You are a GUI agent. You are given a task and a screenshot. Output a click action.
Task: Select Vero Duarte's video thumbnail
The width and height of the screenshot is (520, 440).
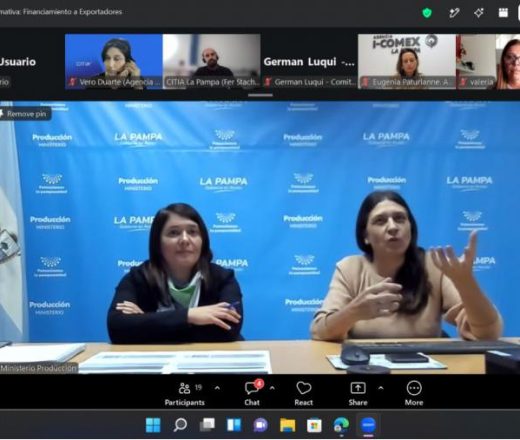(114, 62)
